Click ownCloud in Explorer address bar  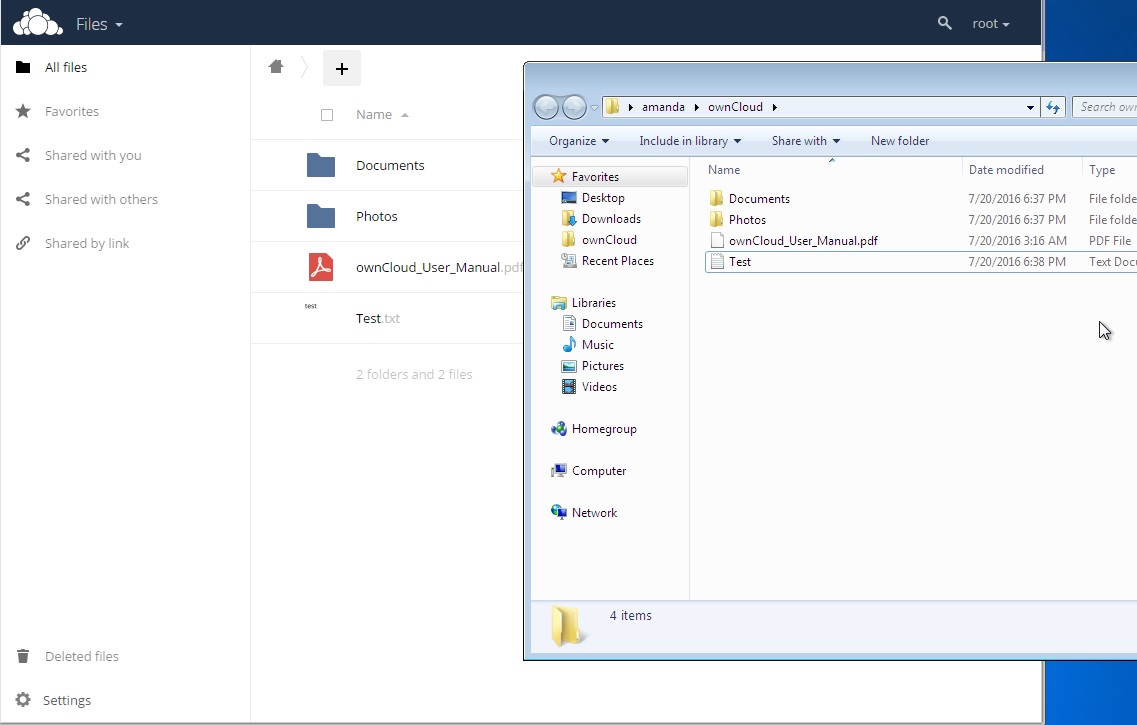click(x=735, y=107)
